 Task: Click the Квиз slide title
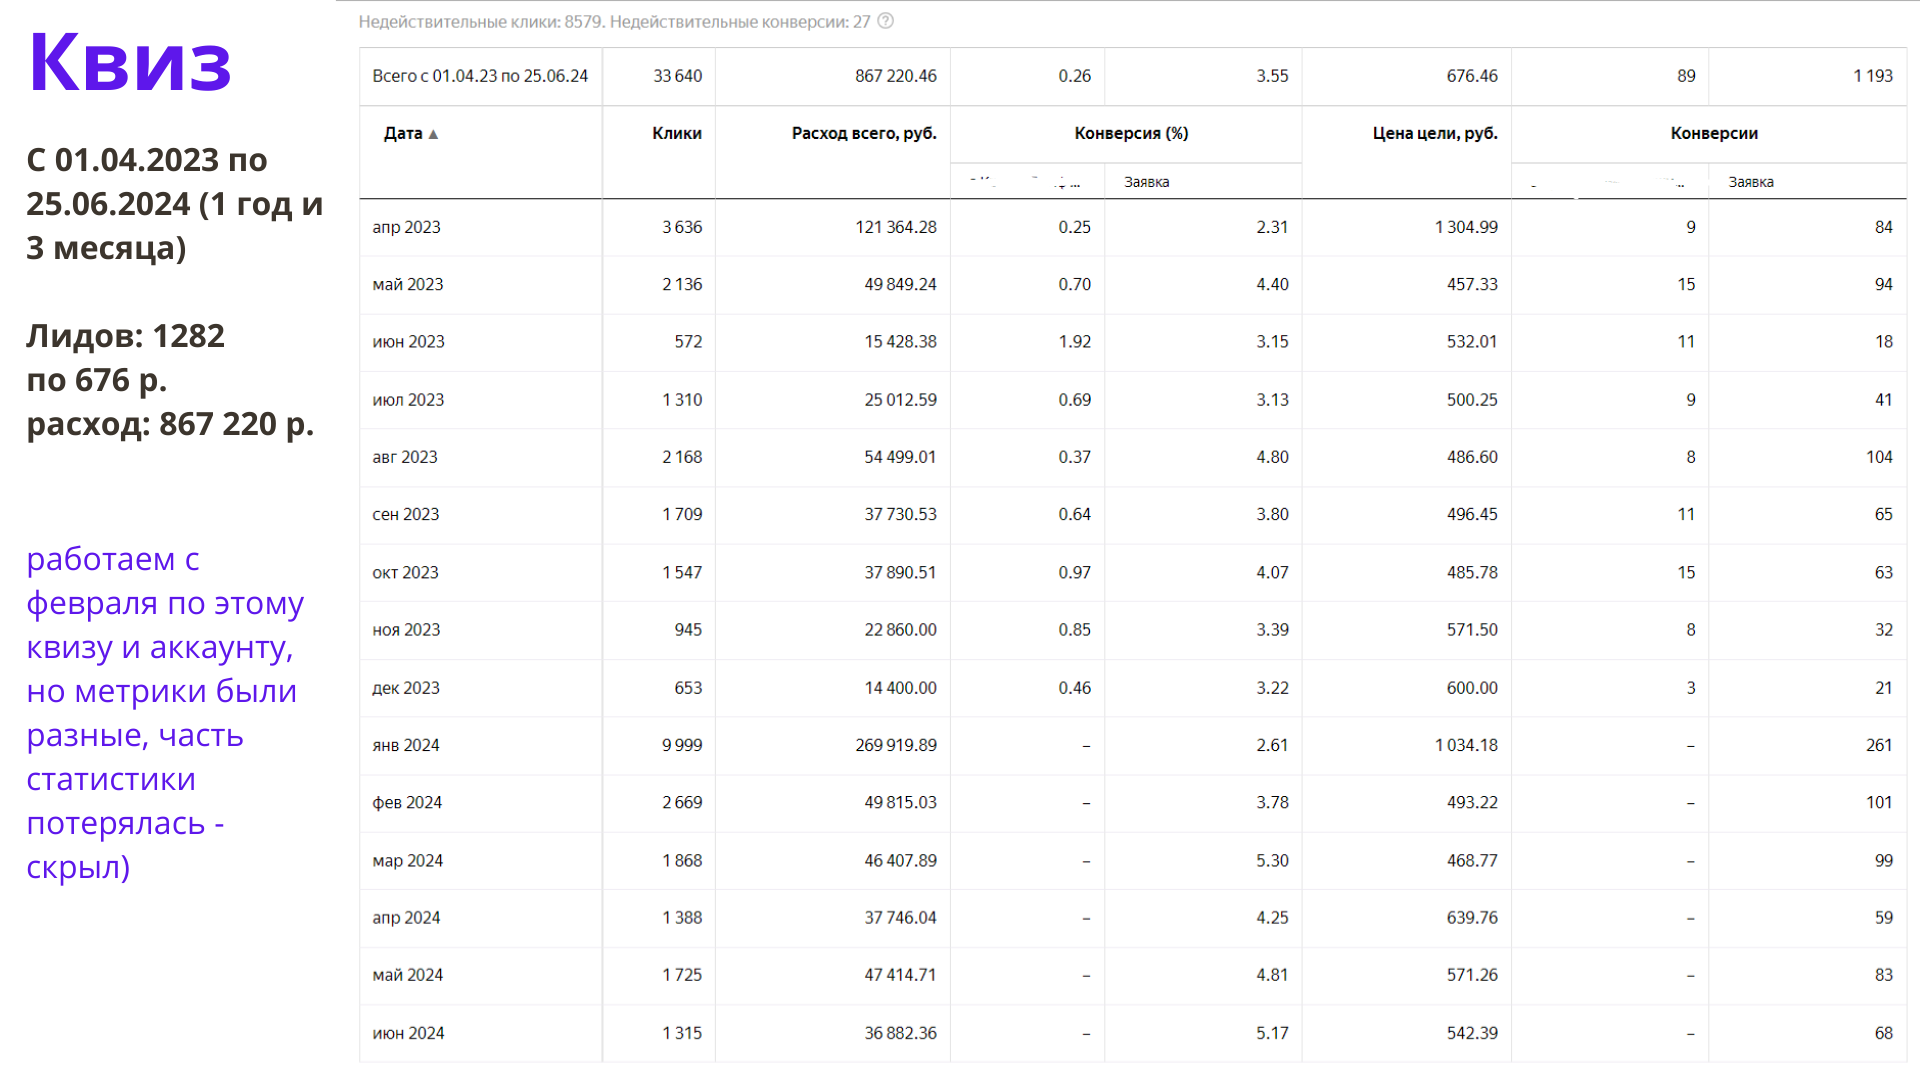coord(130,63)
